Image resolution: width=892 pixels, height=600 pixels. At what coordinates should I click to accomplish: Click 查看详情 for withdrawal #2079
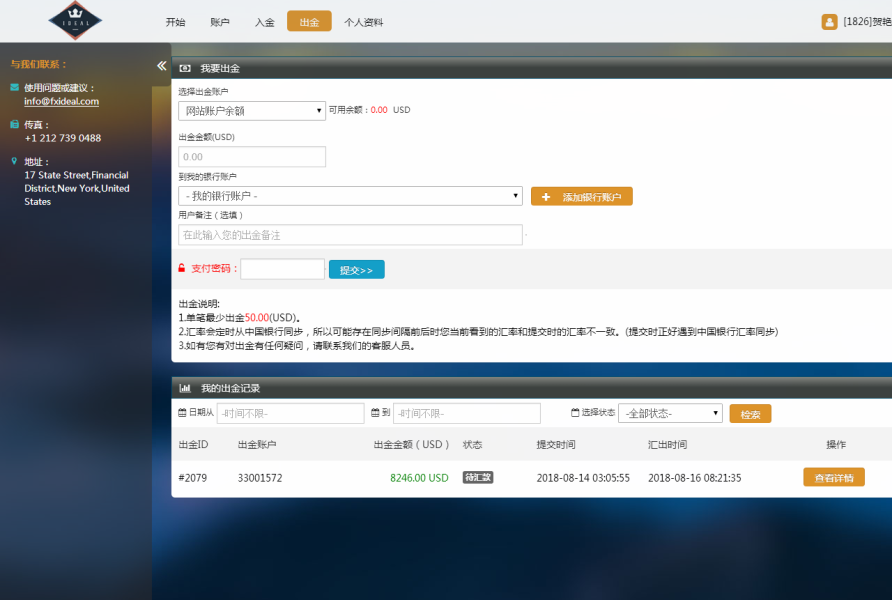pos(833,478)
